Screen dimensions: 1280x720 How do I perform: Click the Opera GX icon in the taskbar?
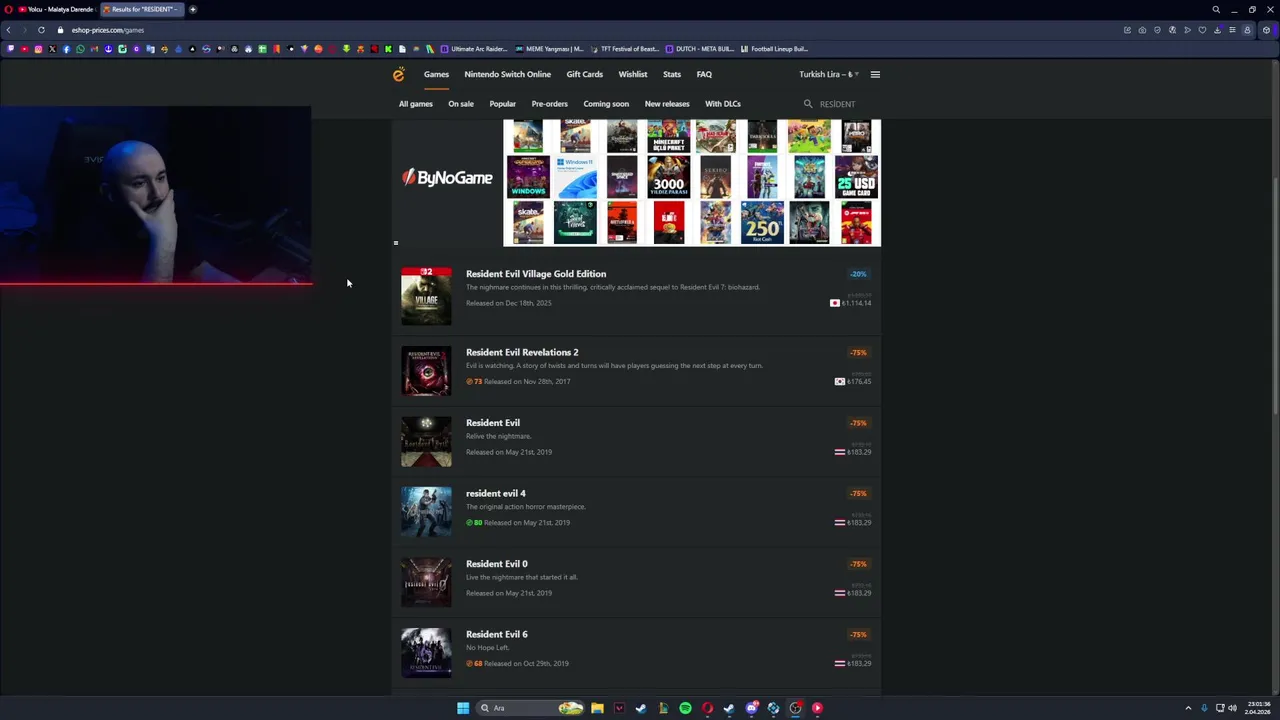(707, 708)
